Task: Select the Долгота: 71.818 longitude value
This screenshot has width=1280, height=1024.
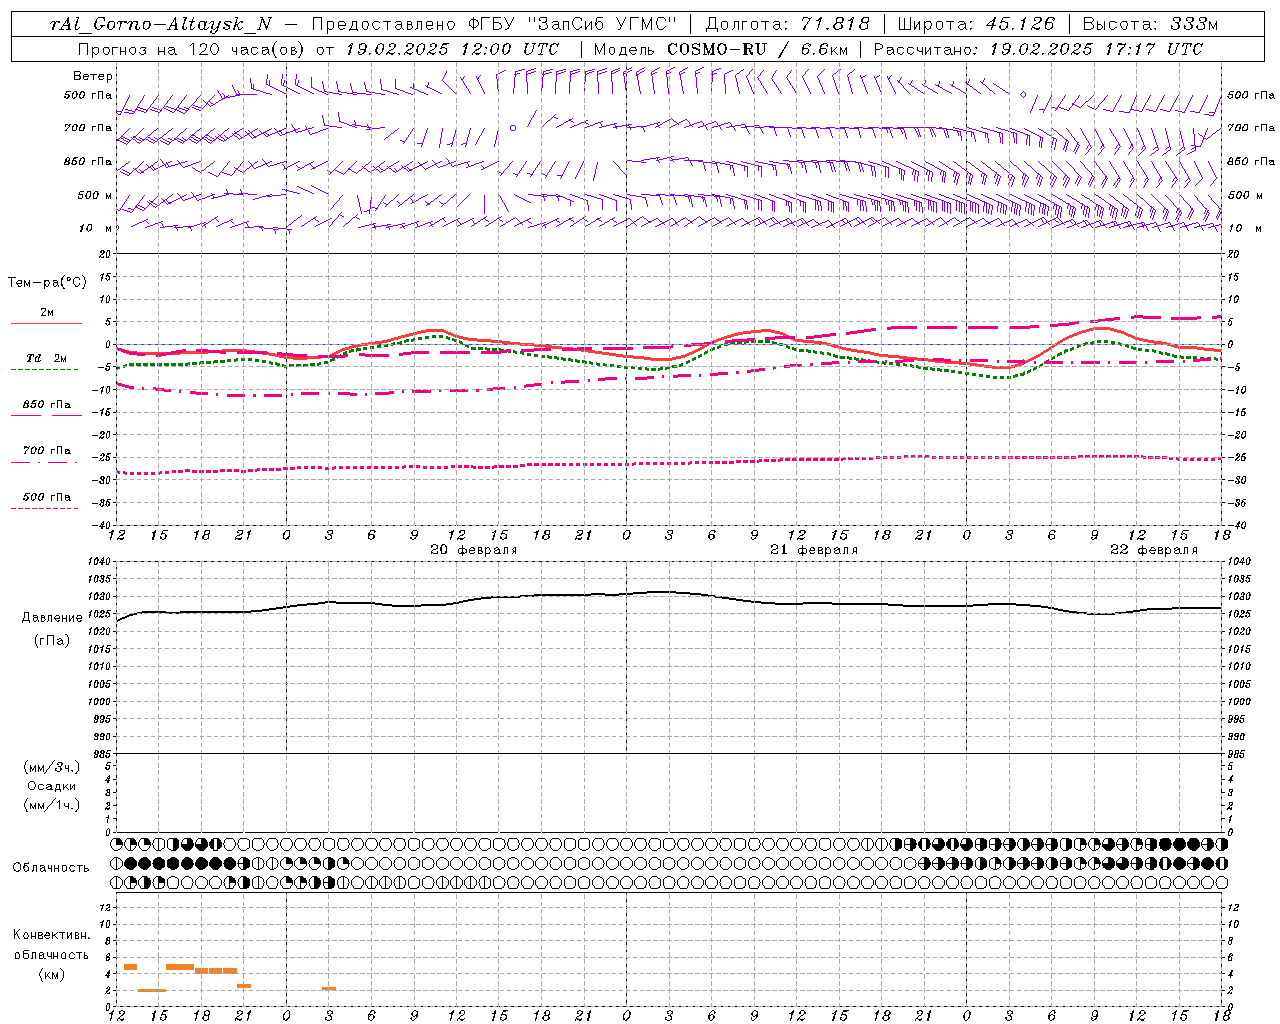Action: 788,24
